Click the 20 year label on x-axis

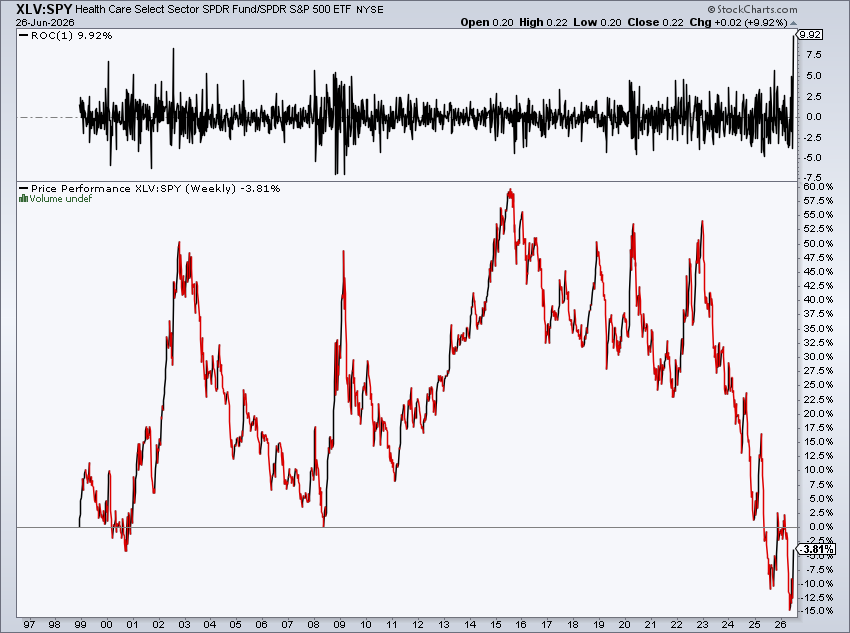tap(624, 624)
